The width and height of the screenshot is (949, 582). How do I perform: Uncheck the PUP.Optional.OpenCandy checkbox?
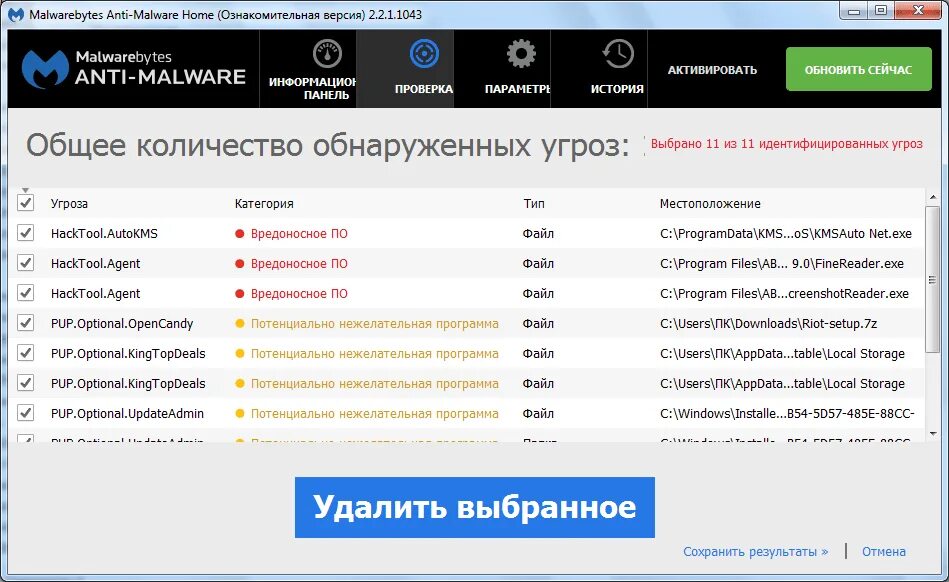pyautogui.click(x=25, y=323)
